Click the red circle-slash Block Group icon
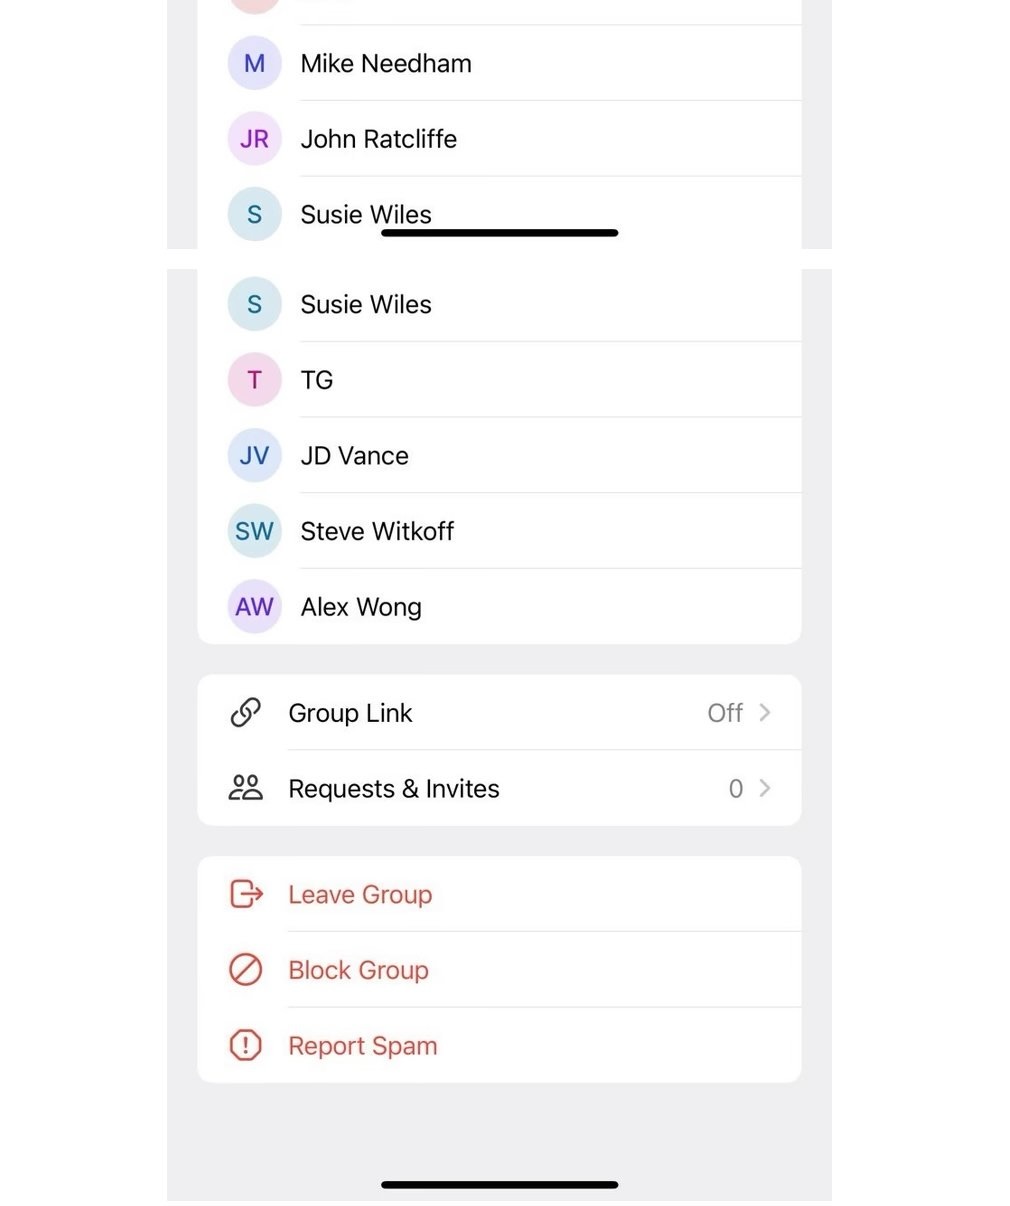 pos(246,970)
